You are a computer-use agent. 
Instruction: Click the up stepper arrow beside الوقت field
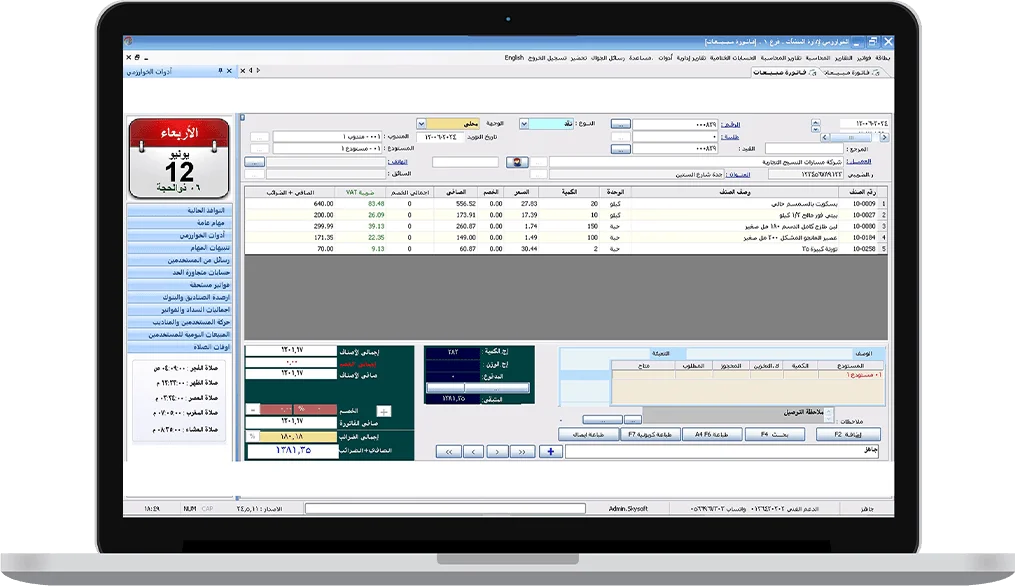click(815, 122)
